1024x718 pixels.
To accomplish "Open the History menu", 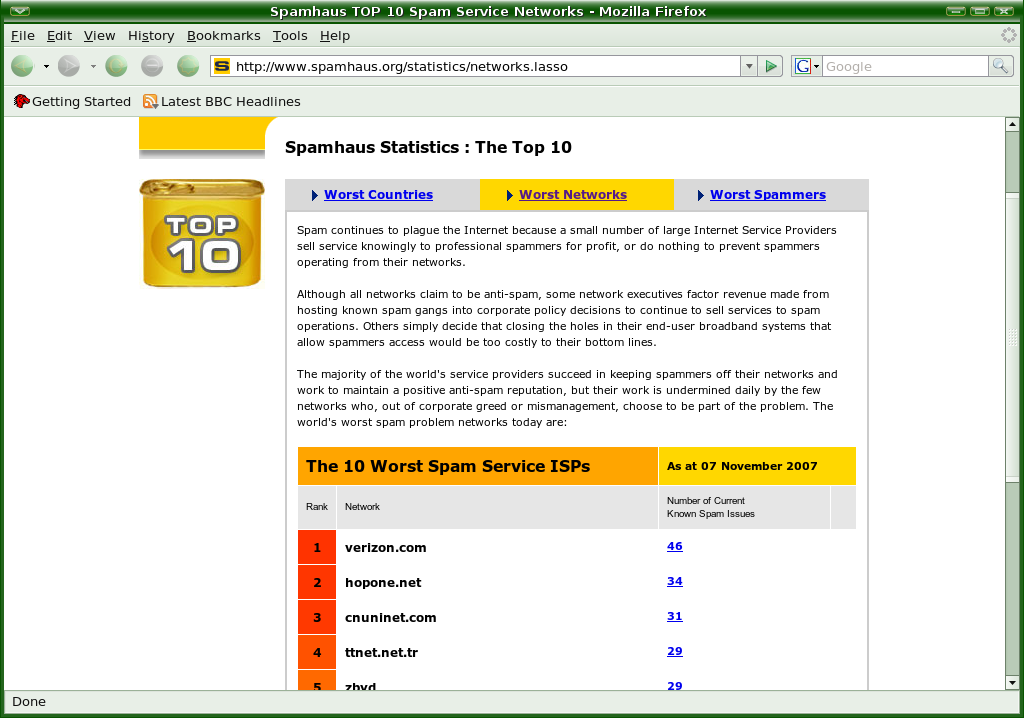I will coord(151,36).
